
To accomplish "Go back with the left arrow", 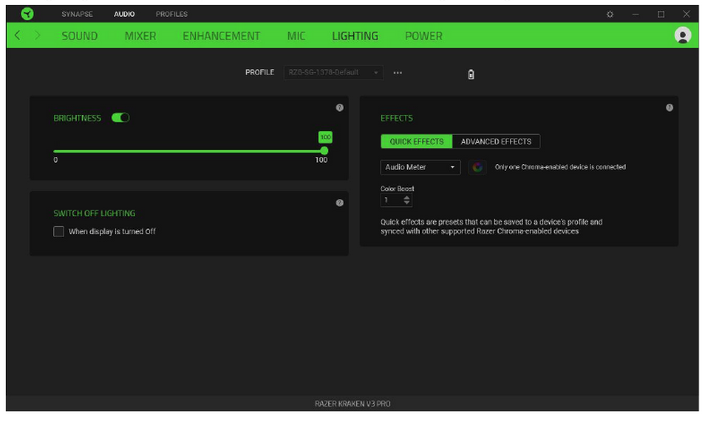I will point(17,35).
